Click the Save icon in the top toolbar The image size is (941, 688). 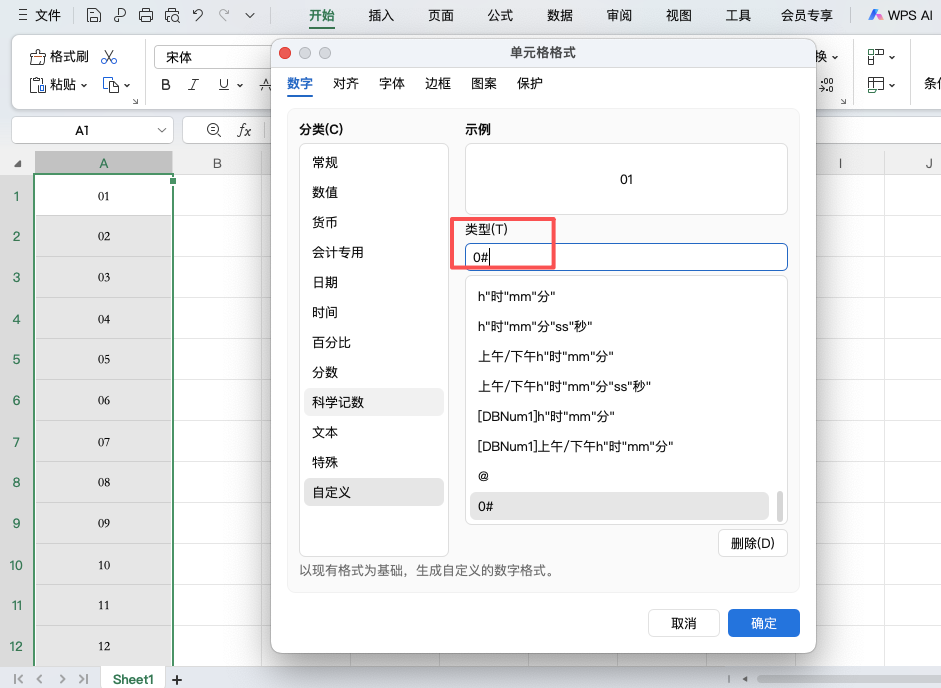(x=94, y=16)
